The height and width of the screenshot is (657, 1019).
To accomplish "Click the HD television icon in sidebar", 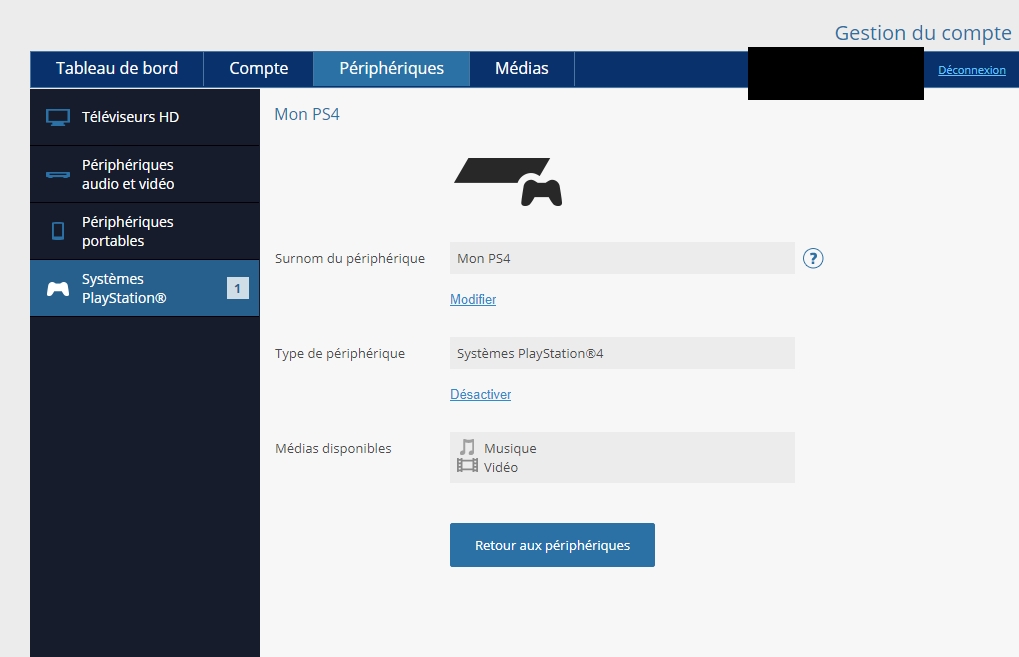I will click(x=58, y=117).
